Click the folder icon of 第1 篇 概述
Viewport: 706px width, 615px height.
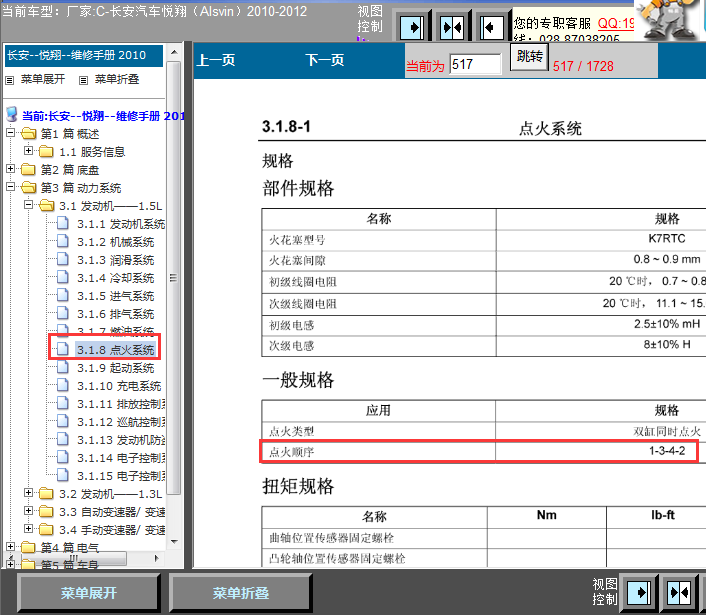(x=28, y=134)
